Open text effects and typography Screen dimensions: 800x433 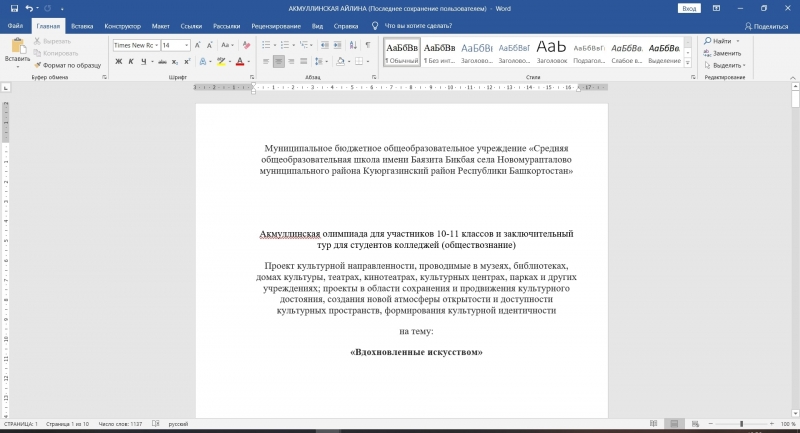click(203, 62)
